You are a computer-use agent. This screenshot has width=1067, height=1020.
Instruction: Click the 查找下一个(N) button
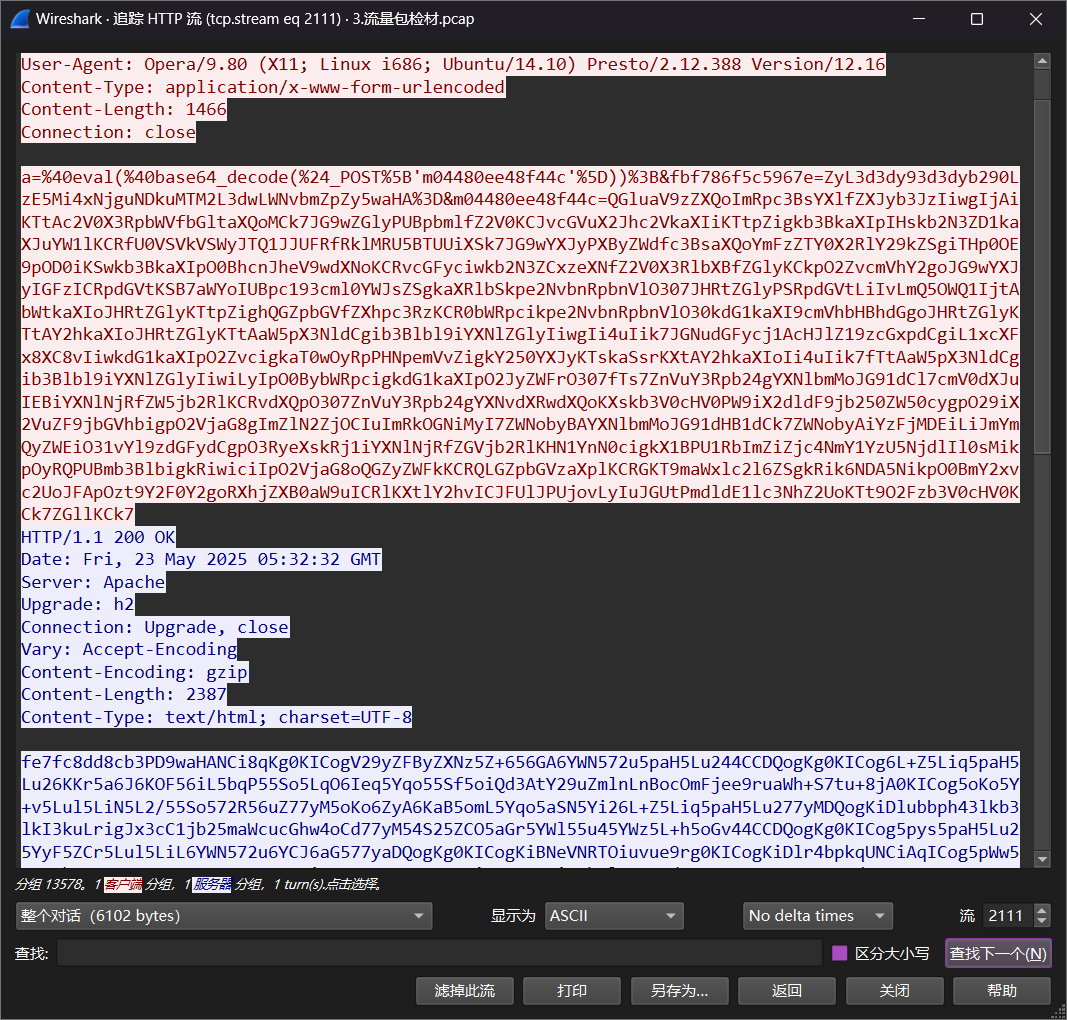(x=998, y=953)
